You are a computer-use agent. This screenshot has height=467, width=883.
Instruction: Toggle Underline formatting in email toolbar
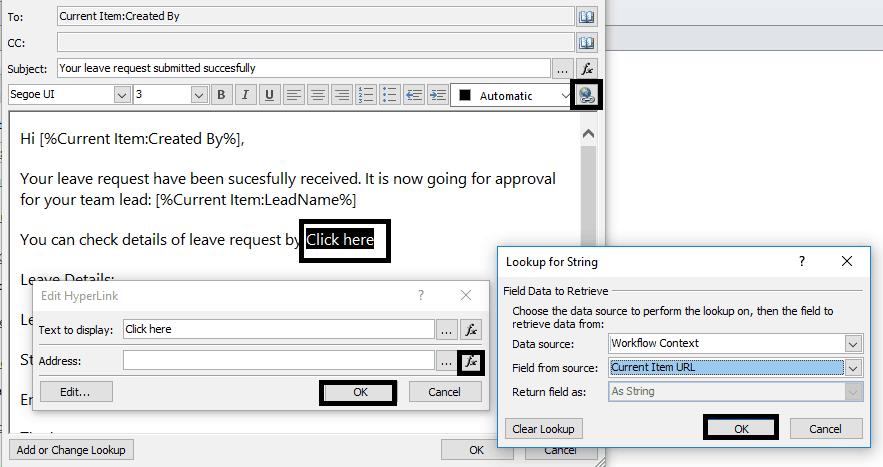click(269, 95)
